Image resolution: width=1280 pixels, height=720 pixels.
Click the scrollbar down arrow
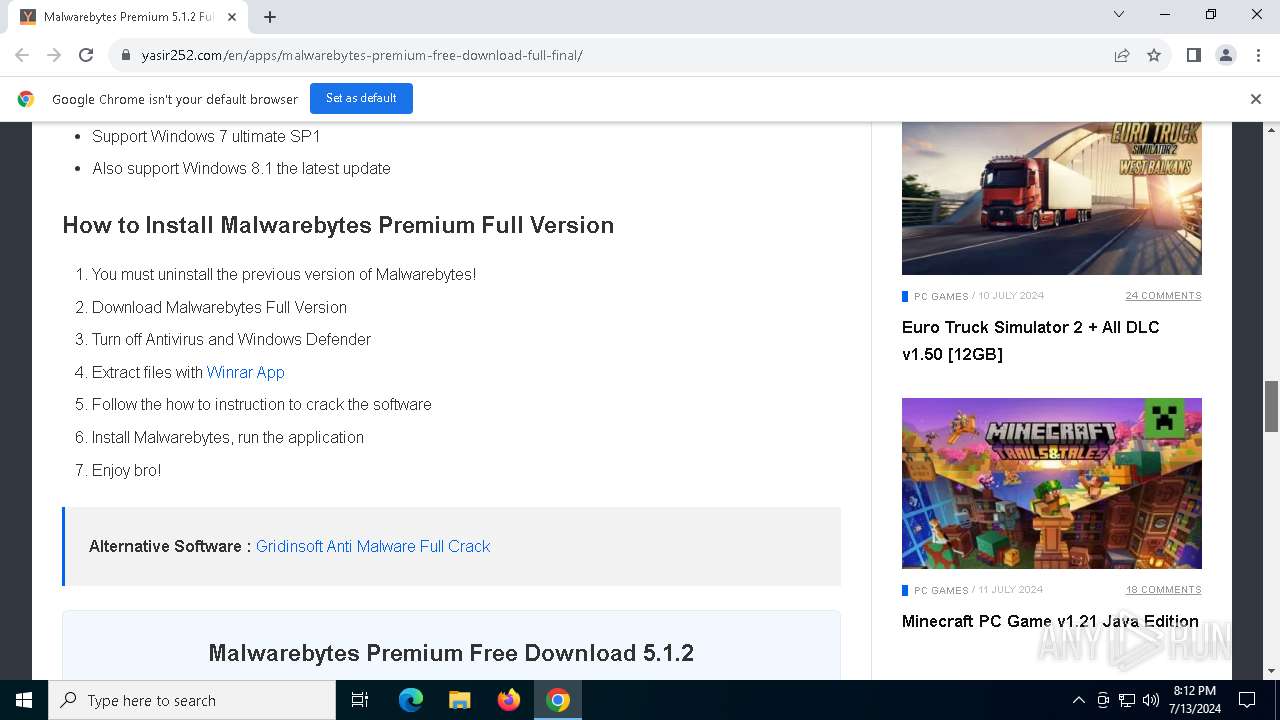(x=1272, y=671)
